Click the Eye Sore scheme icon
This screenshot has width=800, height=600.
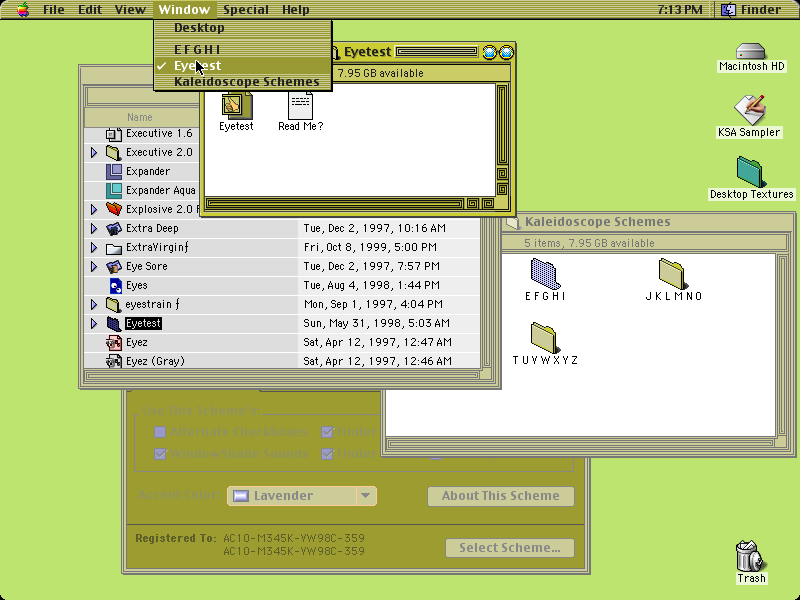(114, 266)
